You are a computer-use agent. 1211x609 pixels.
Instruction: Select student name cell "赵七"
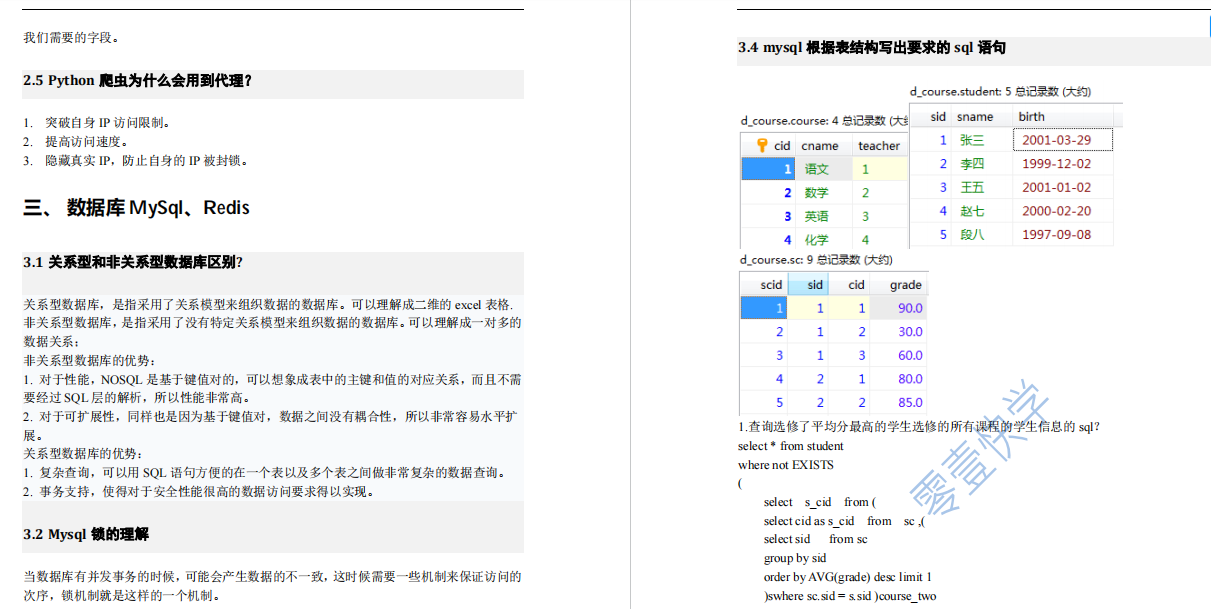click(x=972, y=212)
